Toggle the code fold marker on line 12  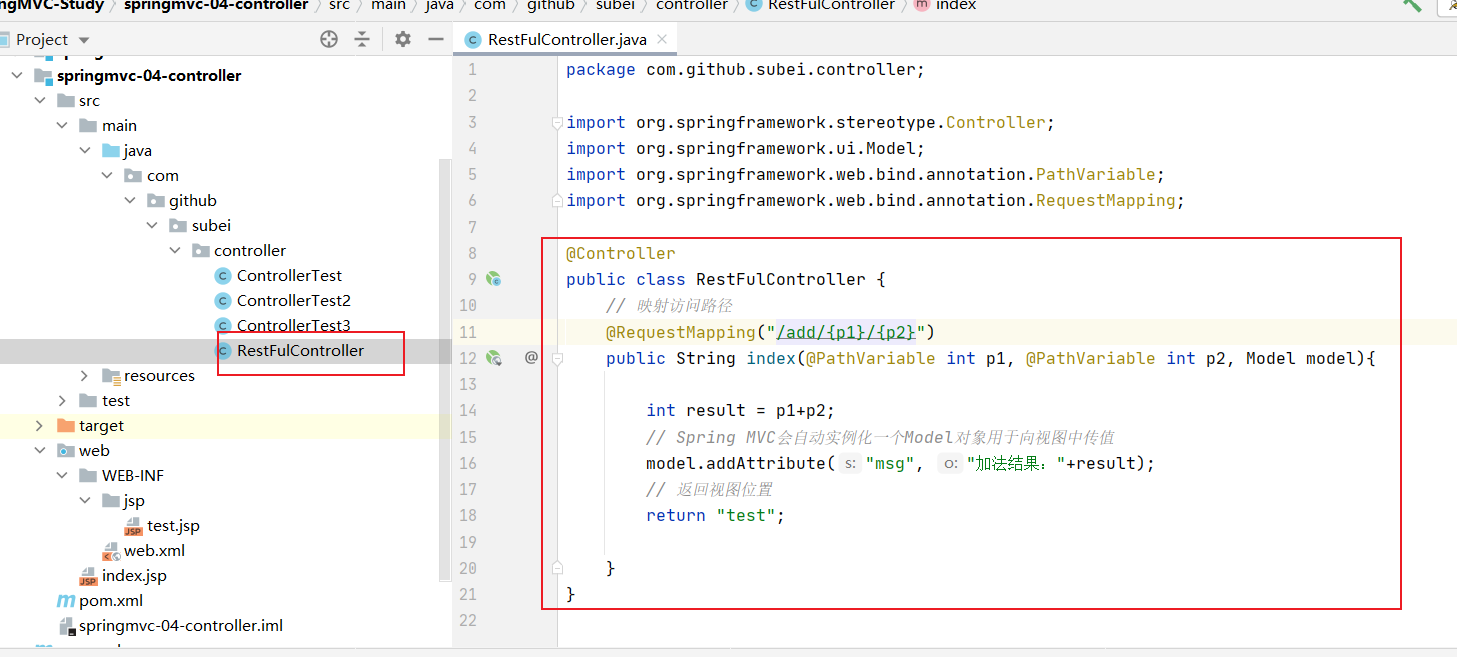(558, 358)
